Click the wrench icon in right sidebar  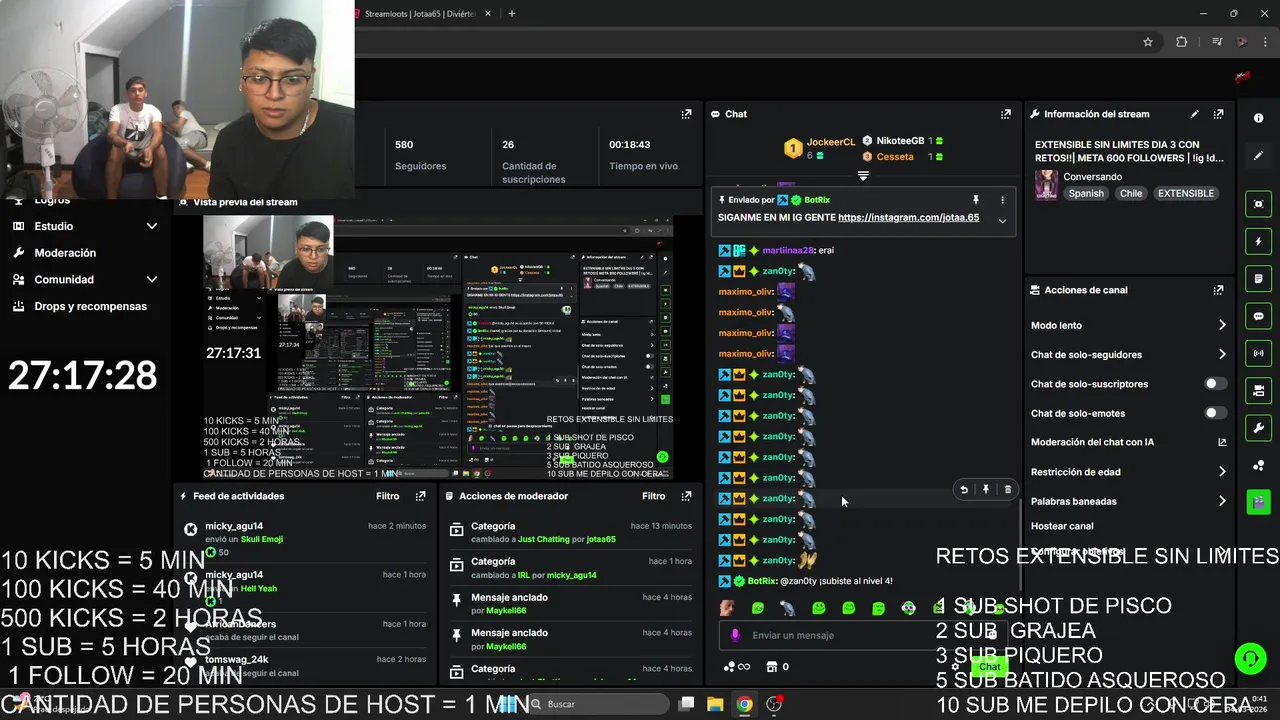point(1258,428)
